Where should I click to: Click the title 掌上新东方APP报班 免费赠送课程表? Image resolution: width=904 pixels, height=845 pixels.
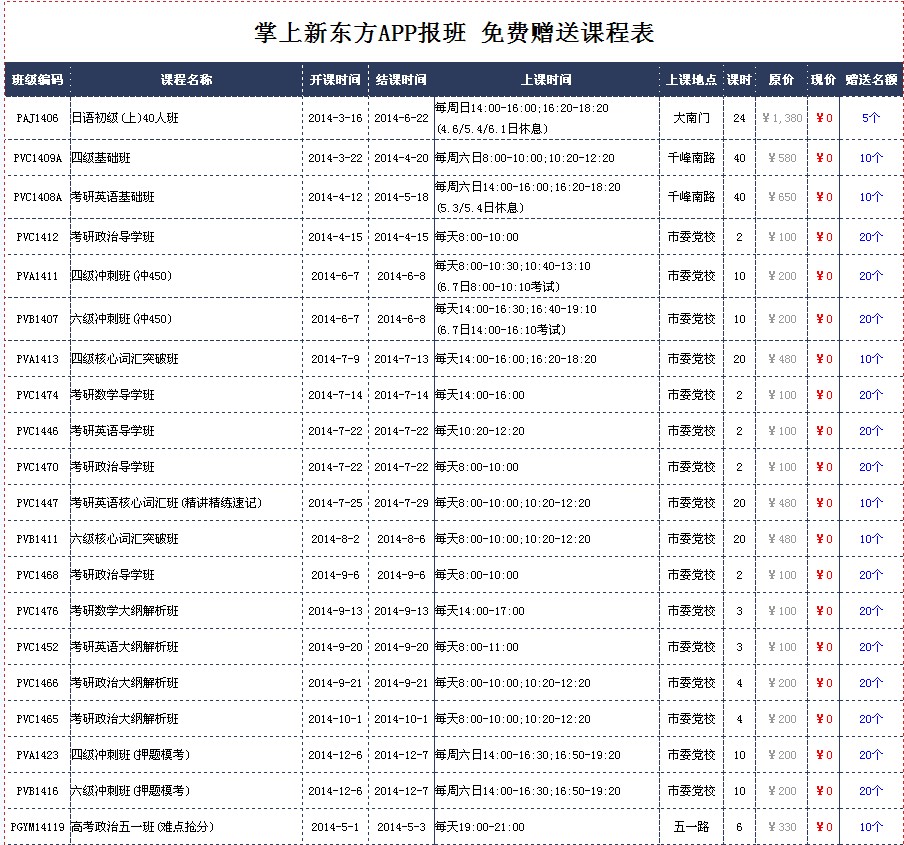click(x=454, y=33)
